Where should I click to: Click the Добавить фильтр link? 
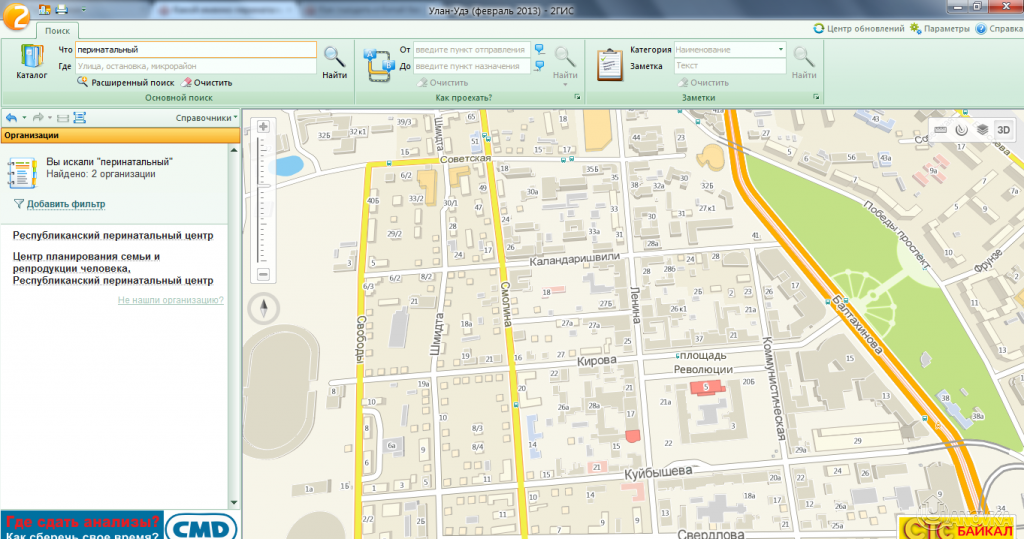tap(65, 204)
